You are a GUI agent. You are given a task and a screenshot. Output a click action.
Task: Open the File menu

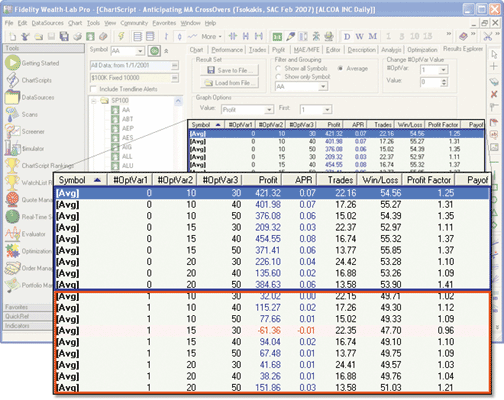[9, 23]
